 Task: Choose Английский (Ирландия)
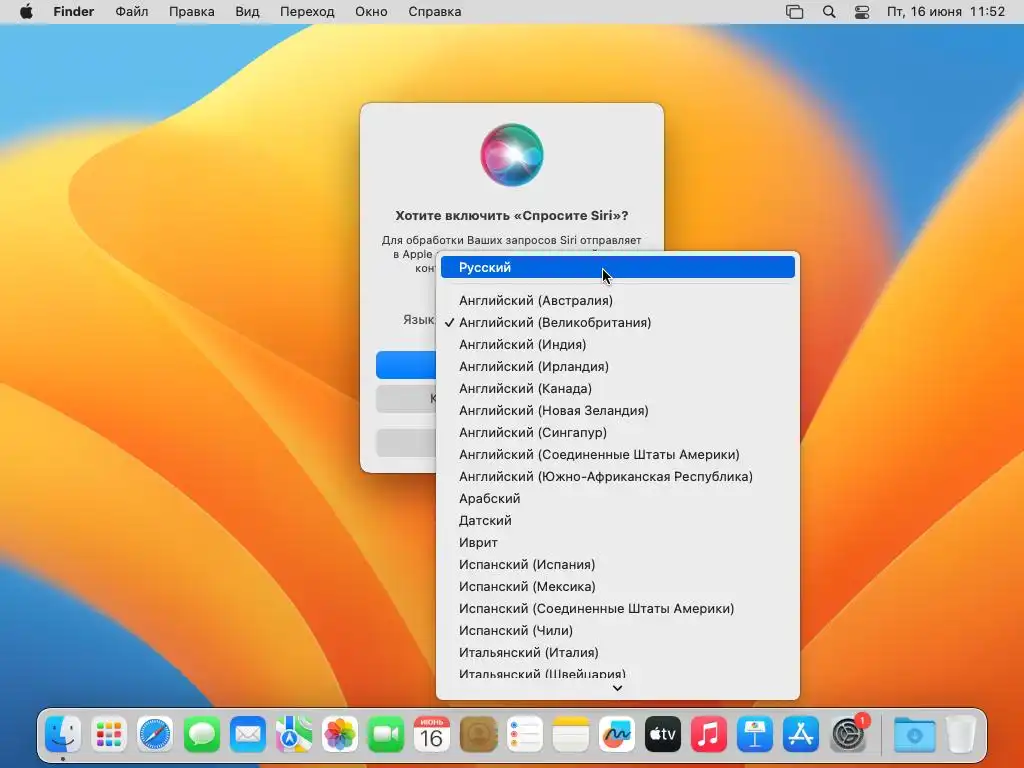click(x=618, y=366)
